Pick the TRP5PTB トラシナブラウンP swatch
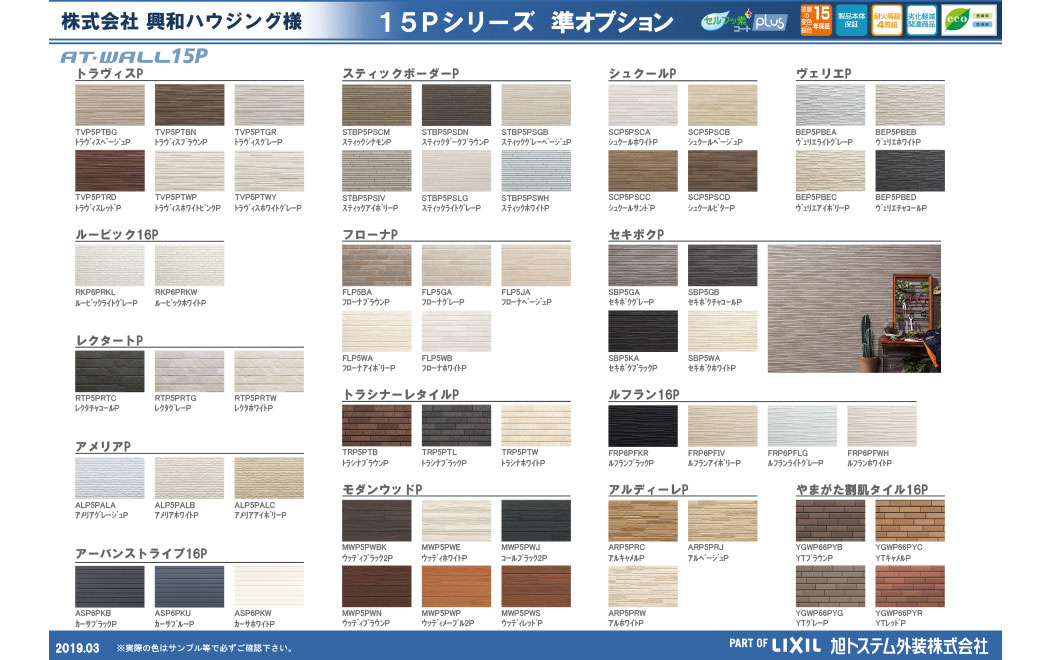1052x660 pixels. [x=376, y=425]
